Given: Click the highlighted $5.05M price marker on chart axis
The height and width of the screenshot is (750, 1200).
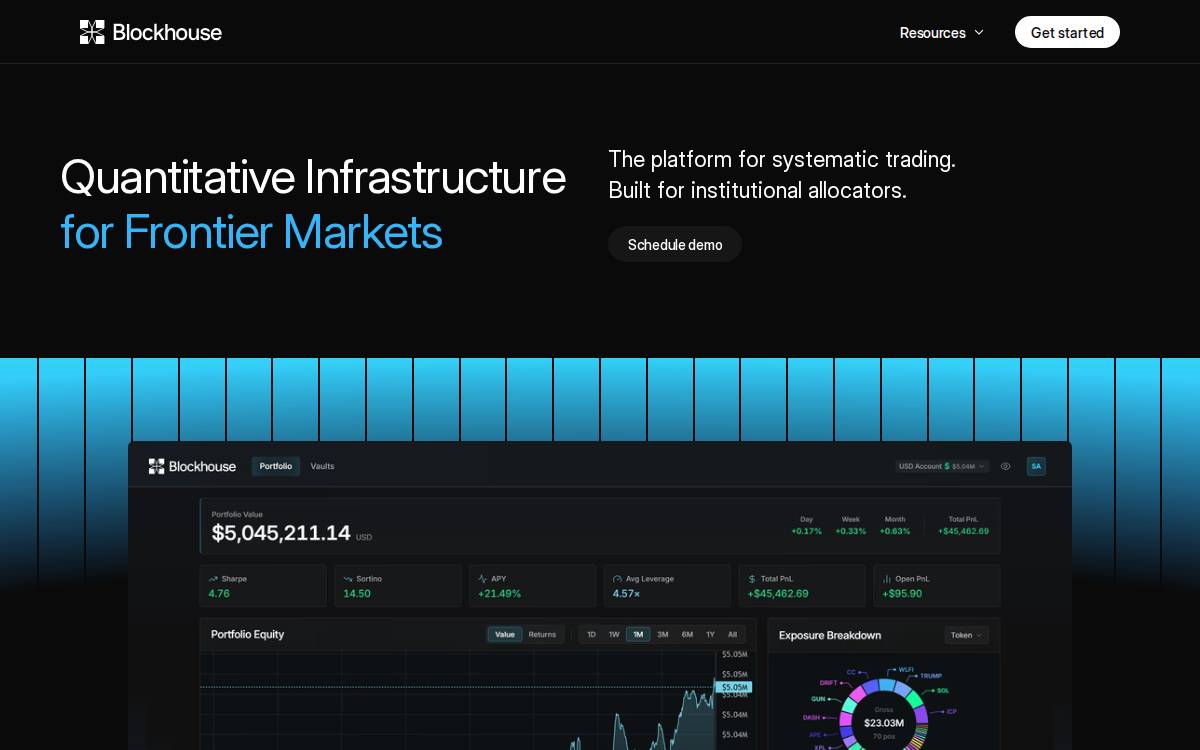Looking at the screenshot, I should 734,687.
